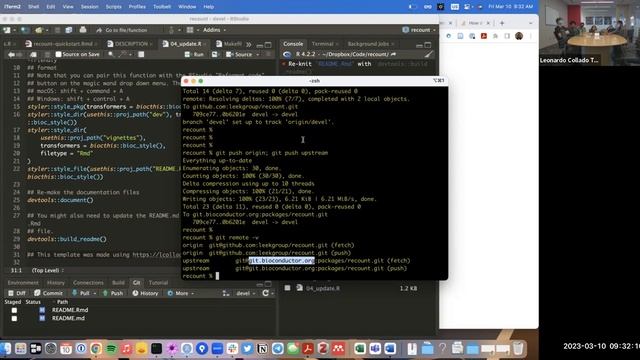640x360 pixels.
Task: Open Chrome from the dock
Action: point(96,349)
